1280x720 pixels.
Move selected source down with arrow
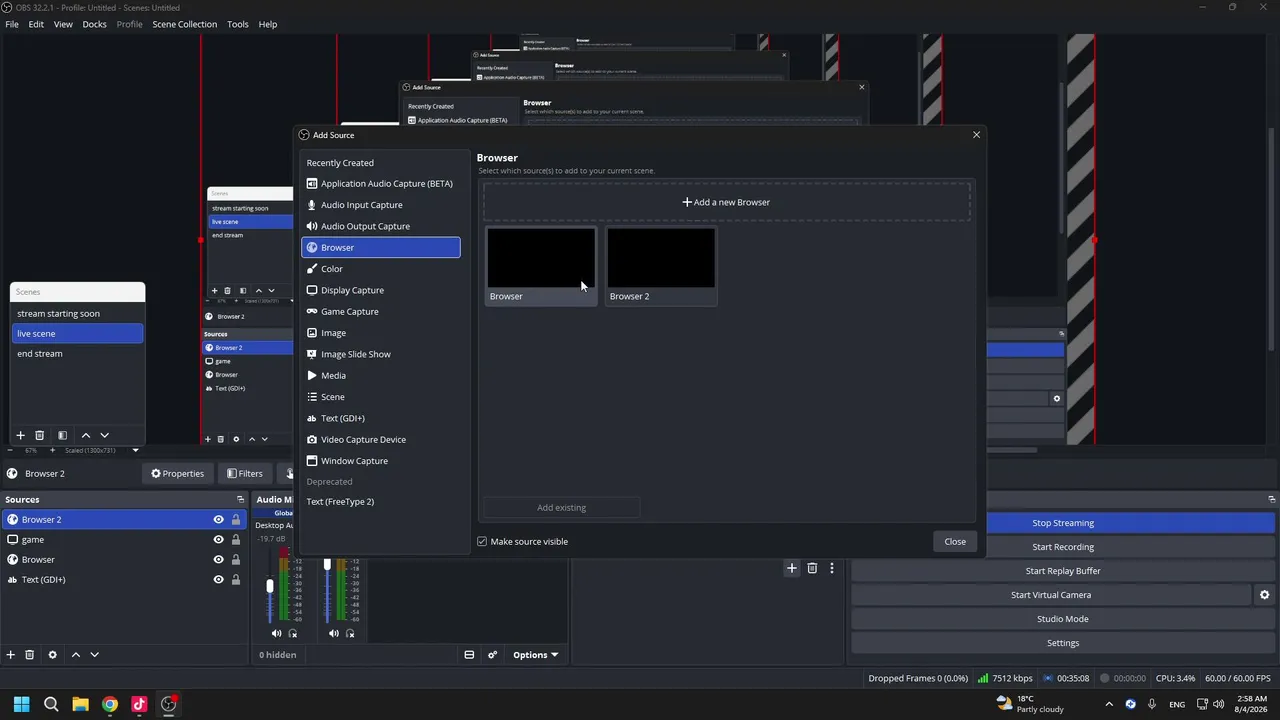[94, 655]
